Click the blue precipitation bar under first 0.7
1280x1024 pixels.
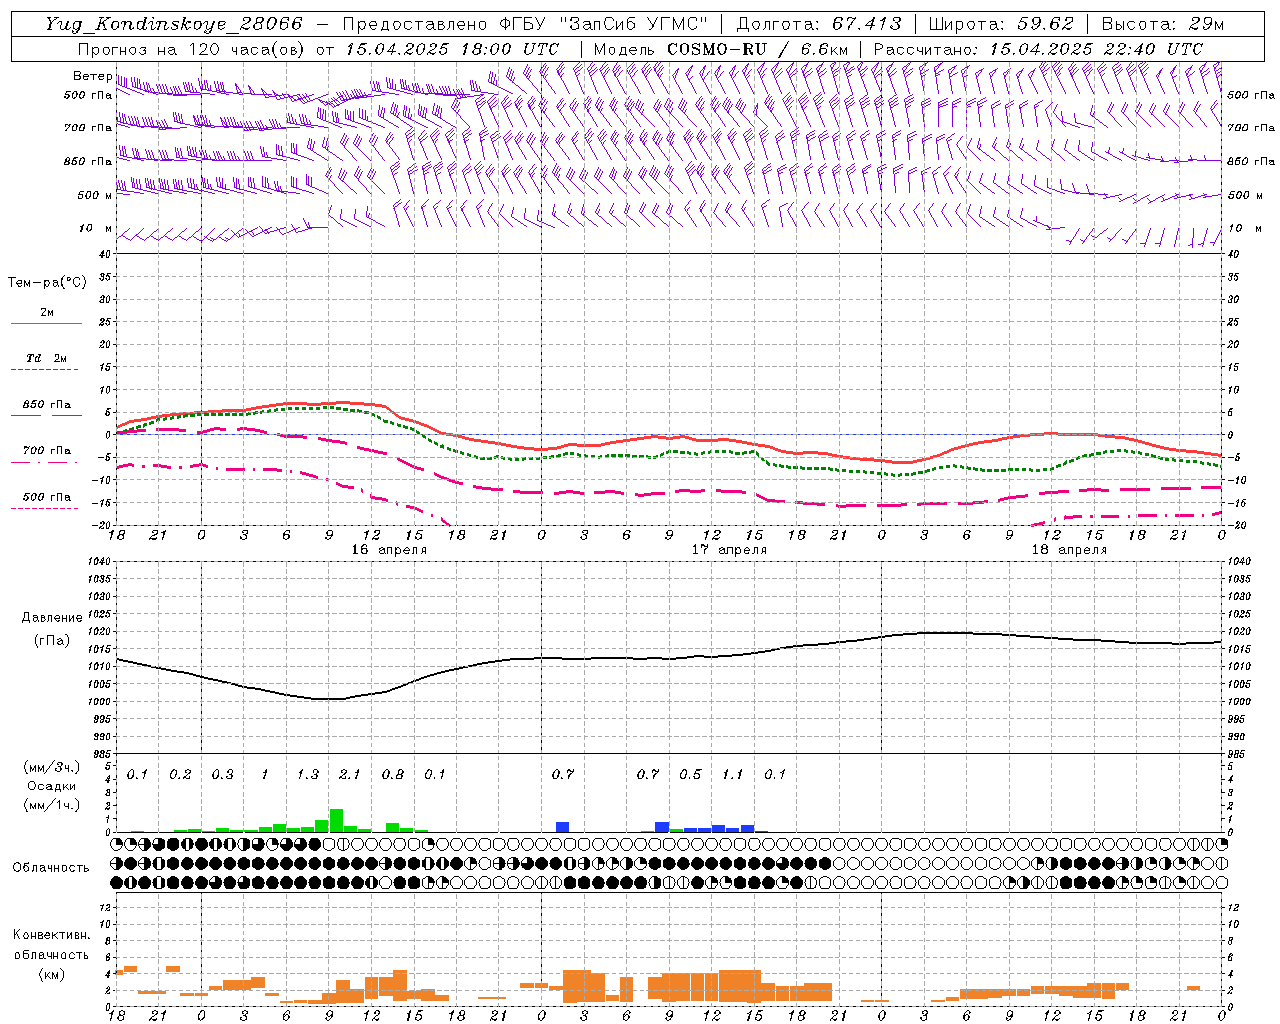point(563,827)
